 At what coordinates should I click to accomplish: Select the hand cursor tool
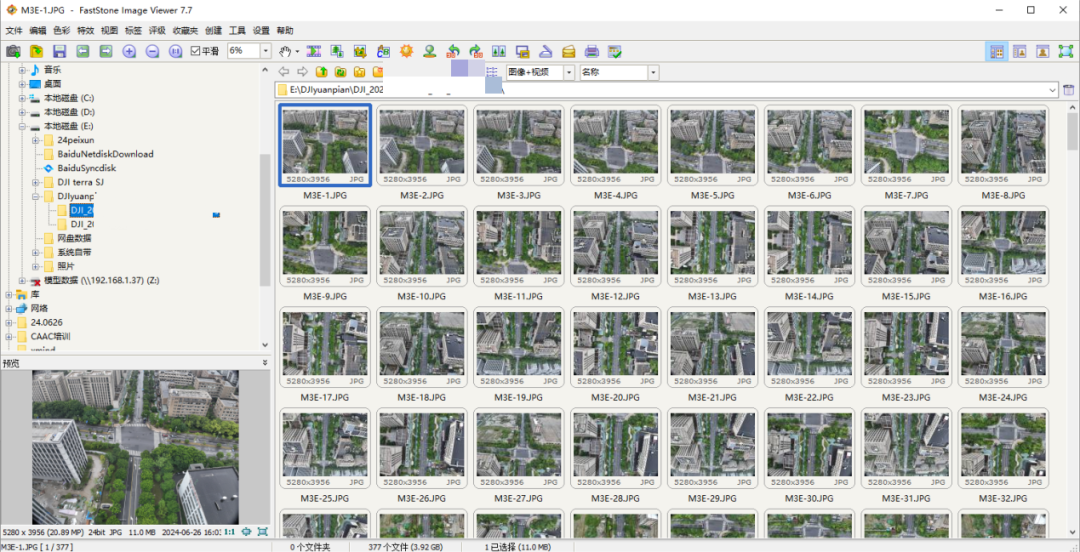[x=285, y=51]
